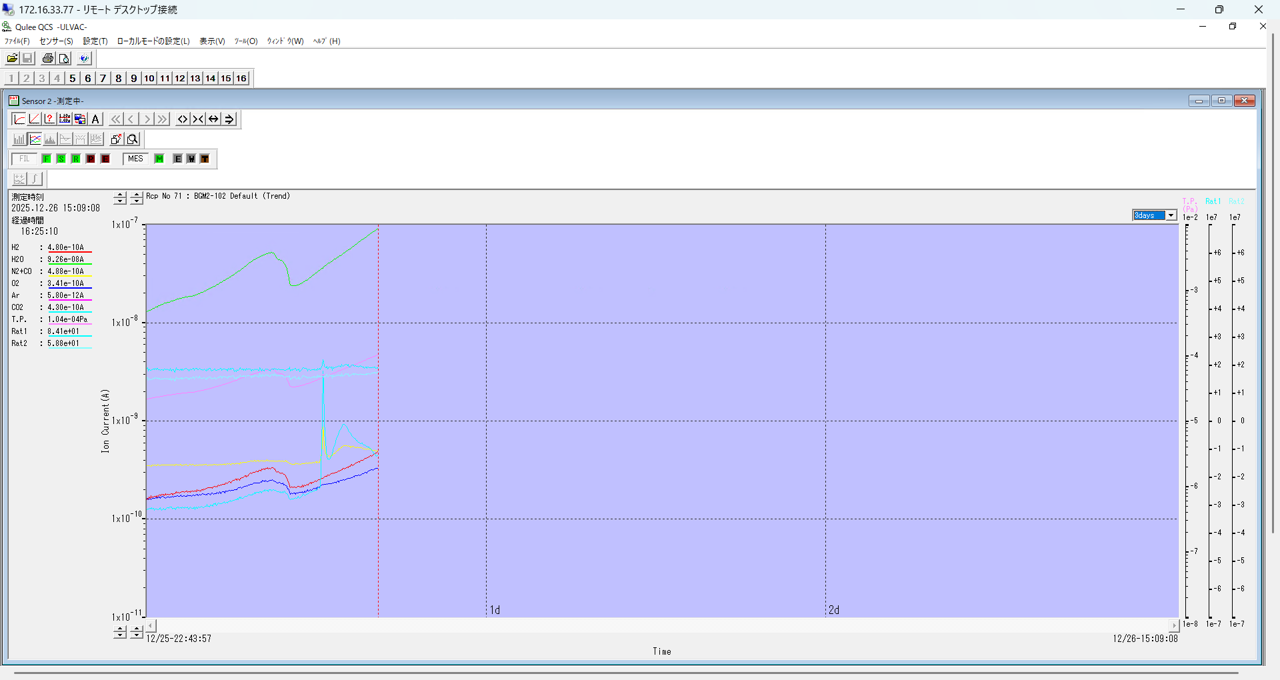Click second stepper below the Y axis

(136, 632)
